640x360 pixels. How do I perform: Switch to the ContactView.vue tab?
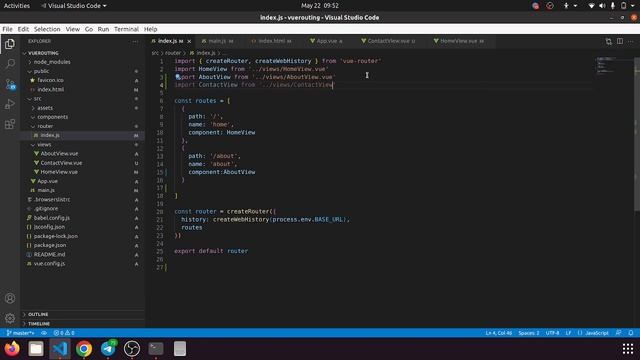(x=388, y=41)
